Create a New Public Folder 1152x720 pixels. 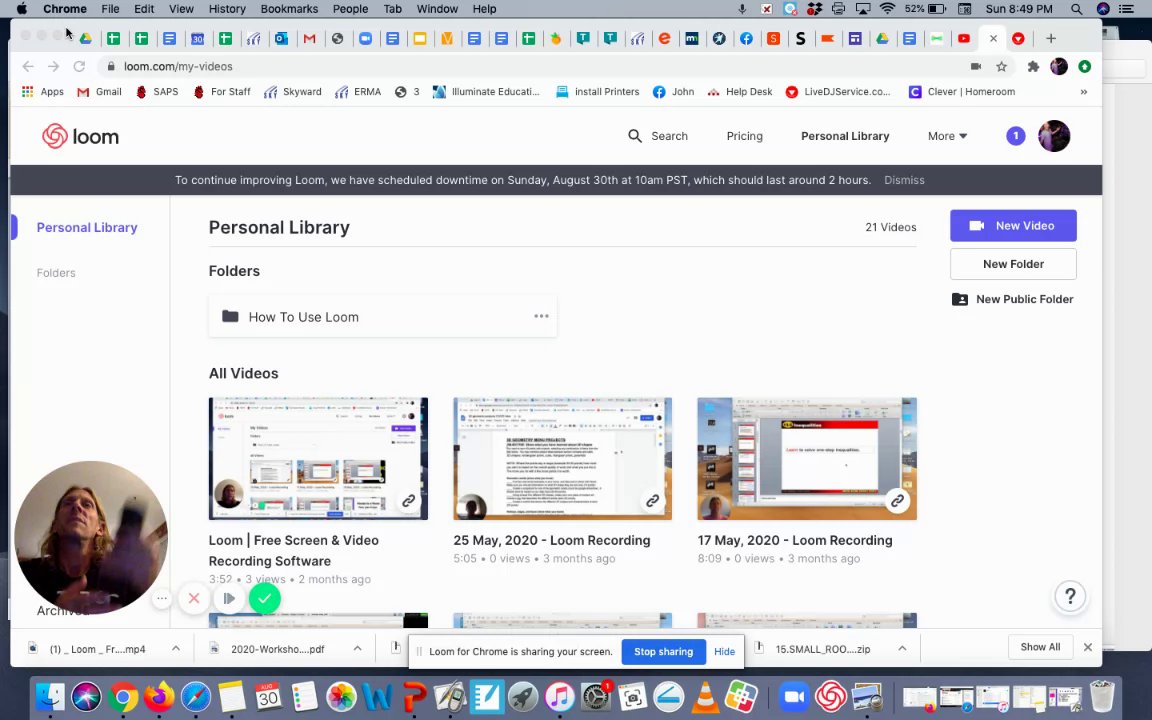(1013, 299)
